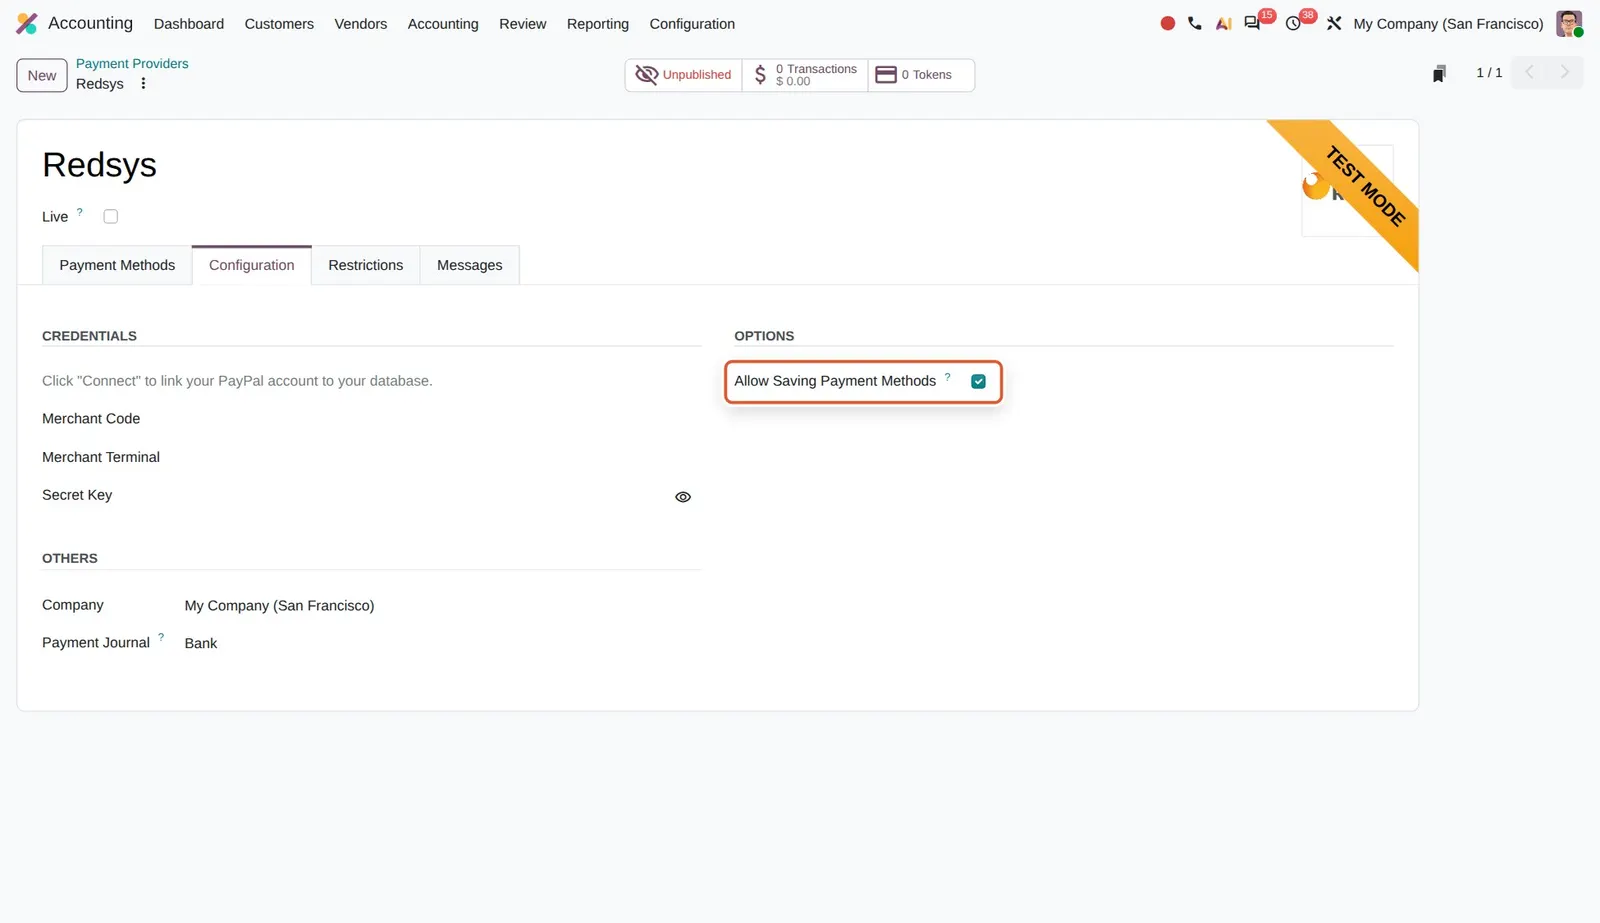The width and height of the screenshot is (1600, 923).
Task: Open the Customers menu
Action: 279,24
